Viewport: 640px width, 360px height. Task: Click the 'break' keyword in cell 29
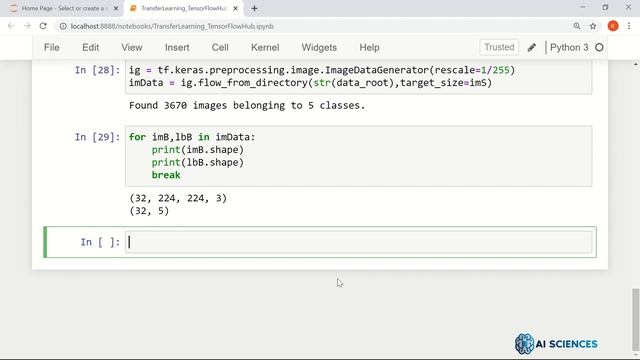pos(166,175)
